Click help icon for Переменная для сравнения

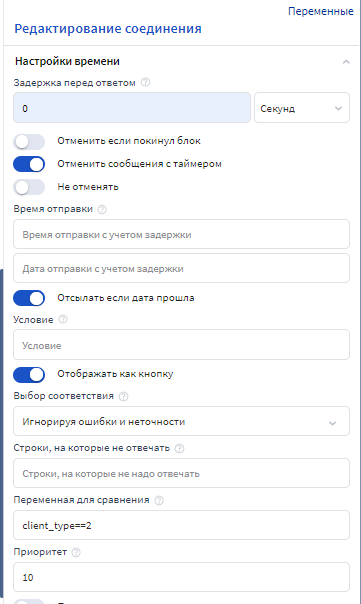click(x=159, y=500)
